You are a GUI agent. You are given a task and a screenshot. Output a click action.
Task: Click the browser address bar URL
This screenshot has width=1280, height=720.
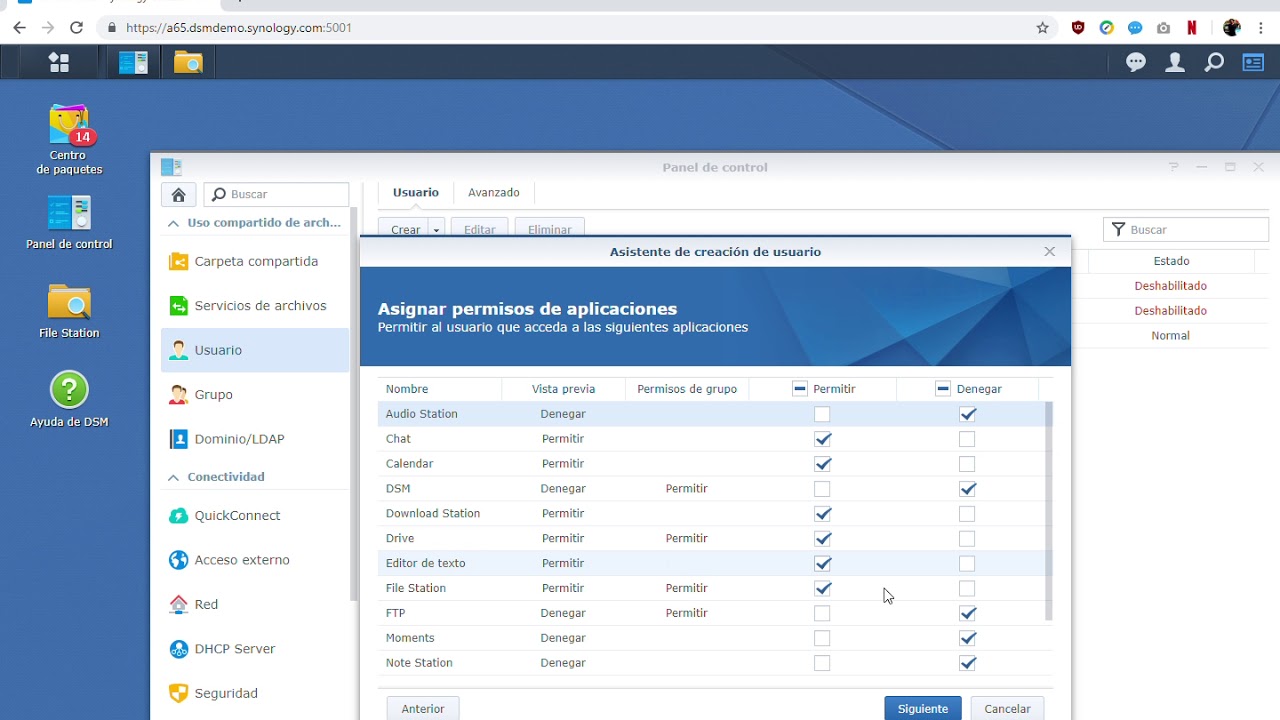(x=239, y=28)
